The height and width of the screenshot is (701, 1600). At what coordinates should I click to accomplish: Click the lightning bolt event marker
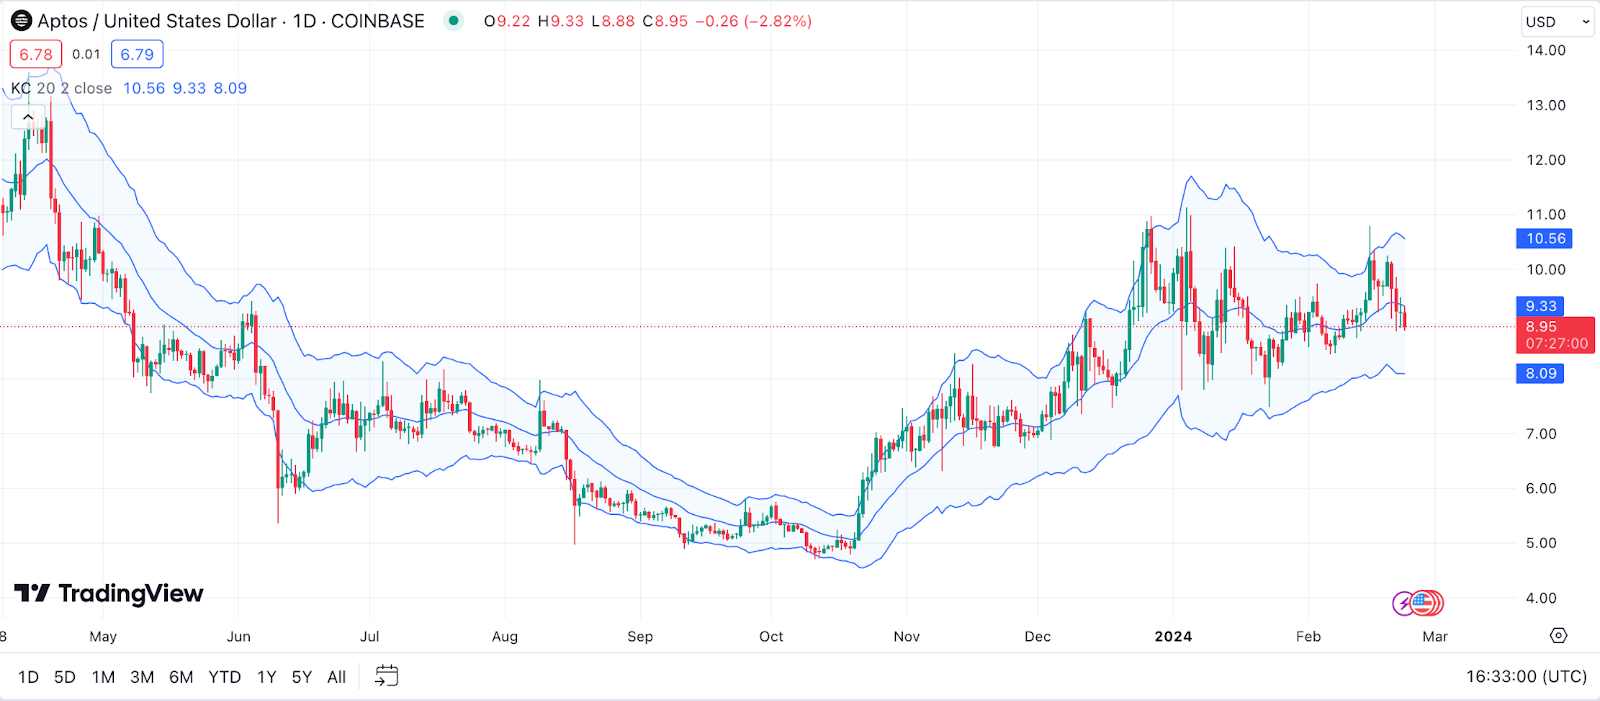point(1404,603)
